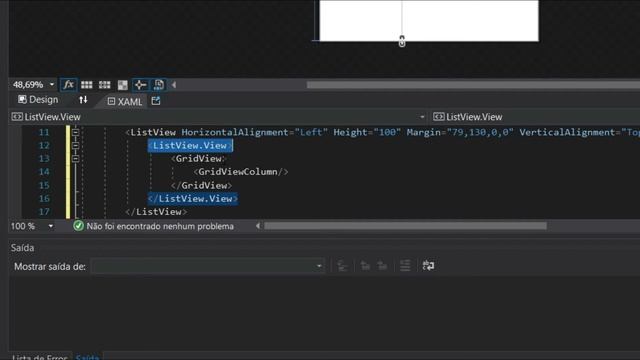
Task: Switch to the XAML tab
Action: [x=125, y=102]
